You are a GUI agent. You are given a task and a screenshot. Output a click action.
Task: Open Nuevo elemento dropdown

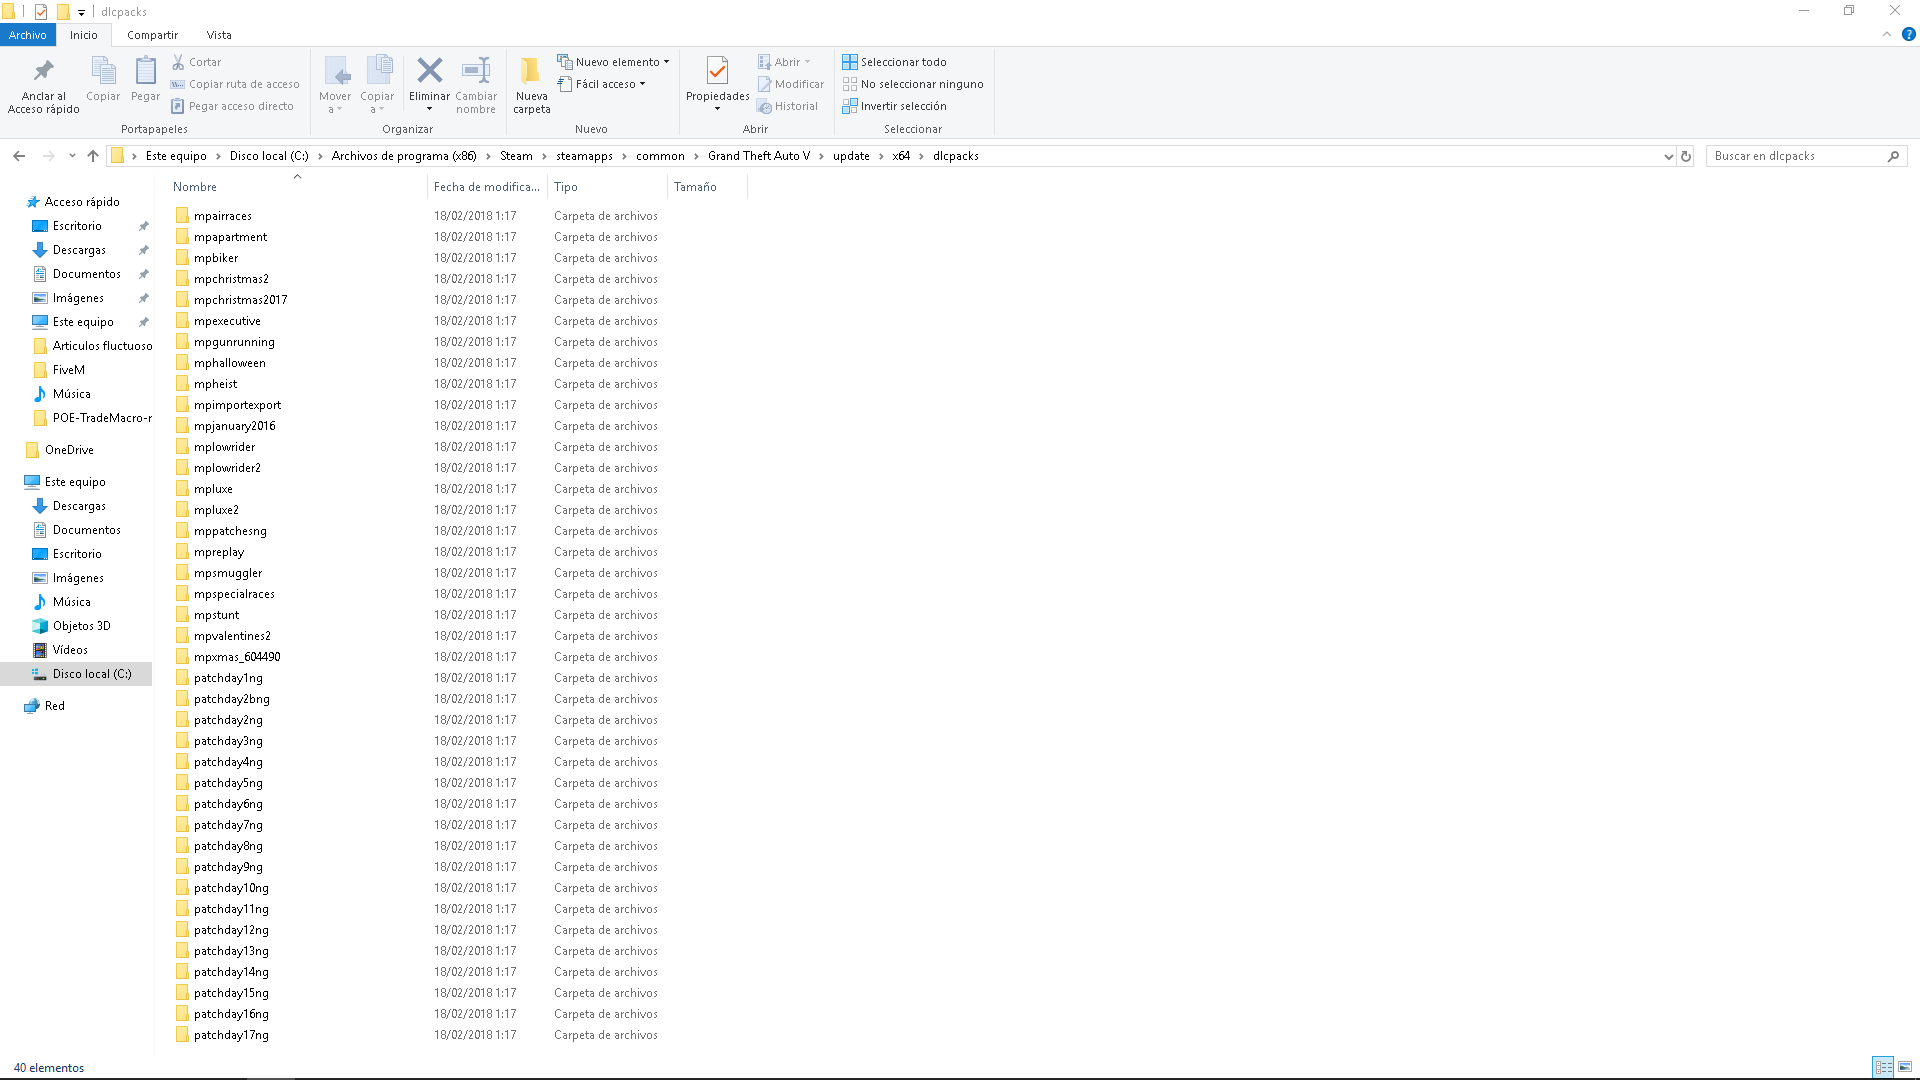[x=617, y=62]
